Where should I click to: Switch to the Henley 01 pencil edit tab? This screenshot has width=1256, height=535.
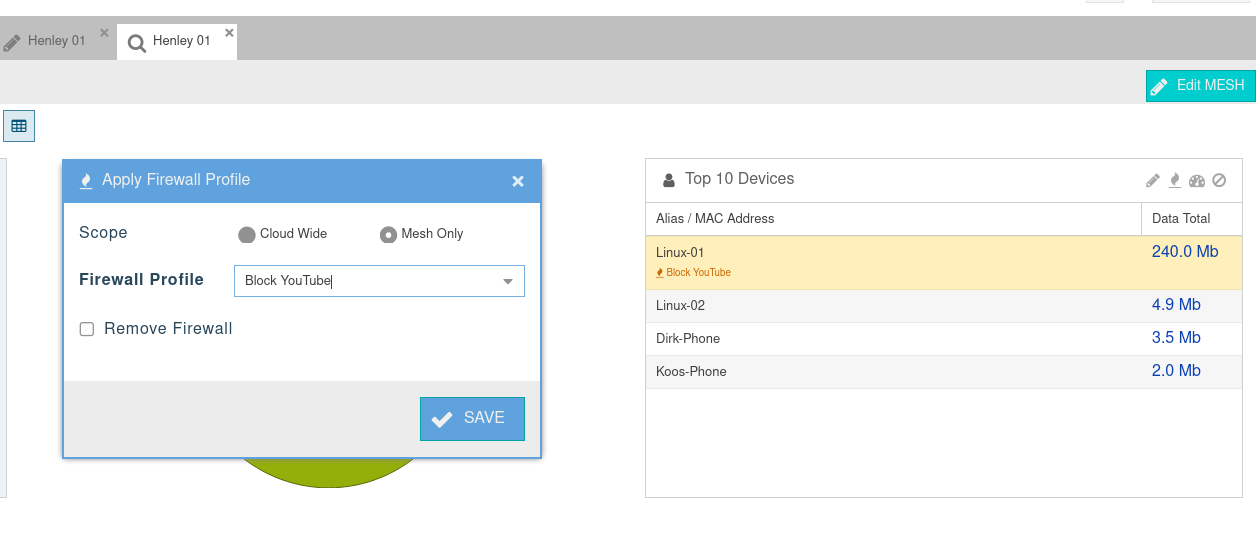(47, 42)
